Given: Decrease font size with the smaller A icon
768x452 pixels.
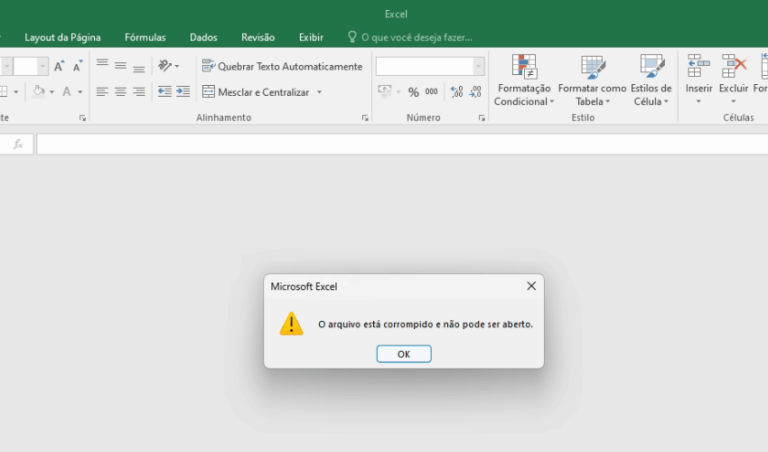Looking at the screenshot, I should 77,66.
